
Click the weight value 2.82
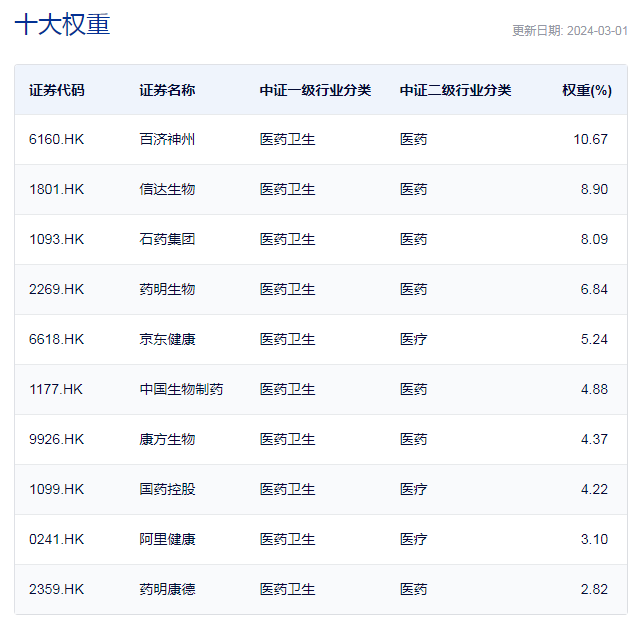tap(594, 589)
